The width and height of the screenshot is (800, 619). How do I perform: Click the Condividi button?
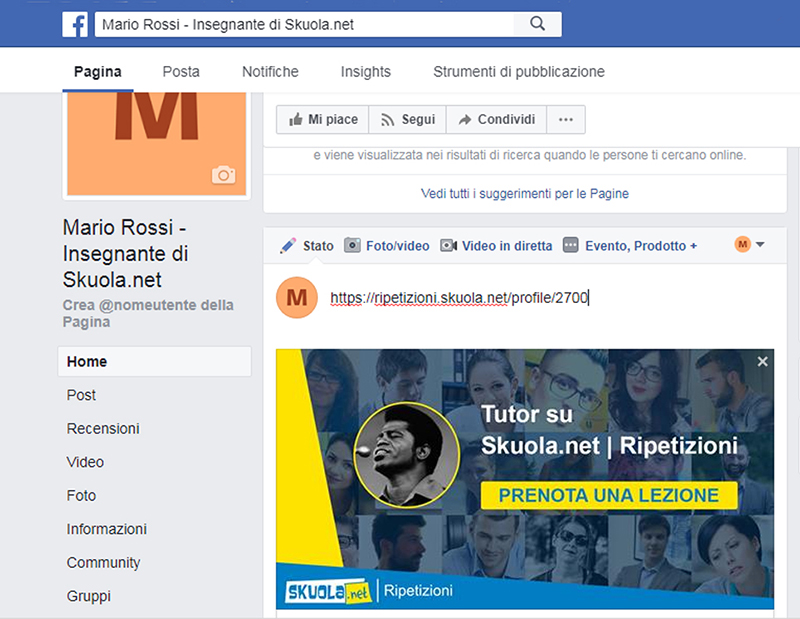click(496, 120)
